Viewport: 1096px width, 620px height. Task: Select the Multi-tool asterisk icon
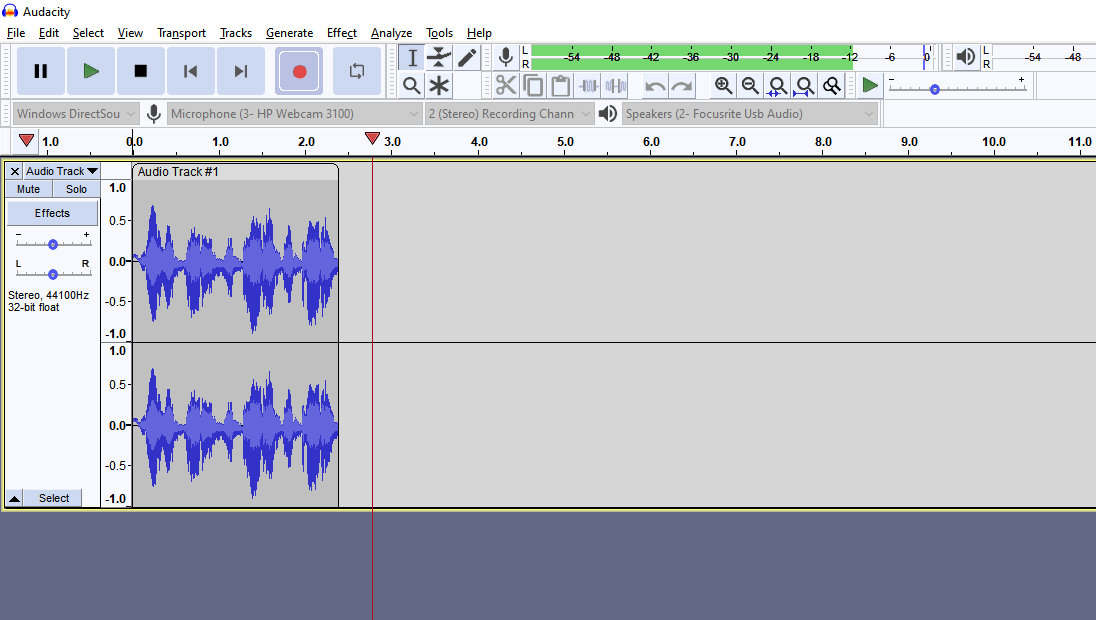tap(439, 86)
